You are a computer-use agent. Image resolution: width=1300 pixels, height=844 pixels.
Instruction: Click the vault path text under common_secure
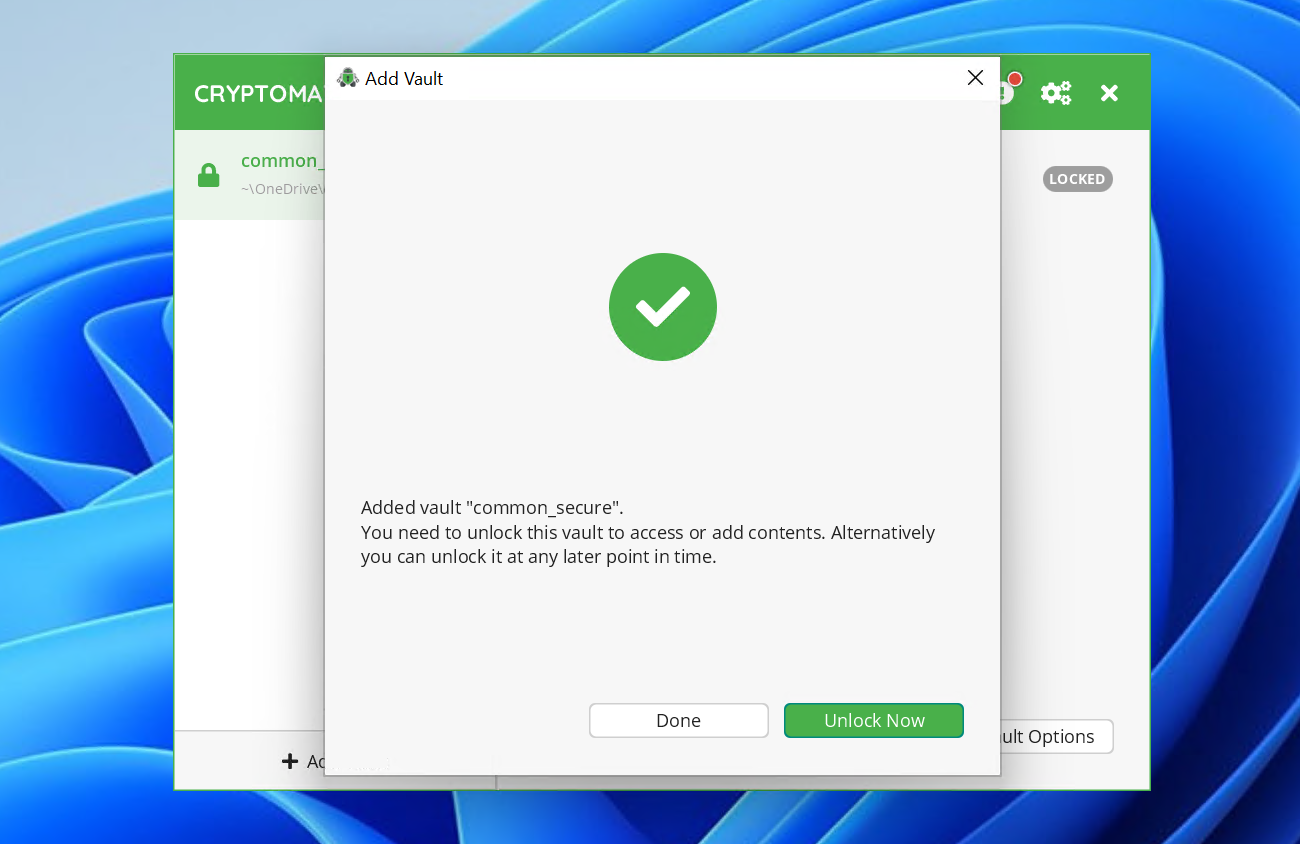point(281,188)
